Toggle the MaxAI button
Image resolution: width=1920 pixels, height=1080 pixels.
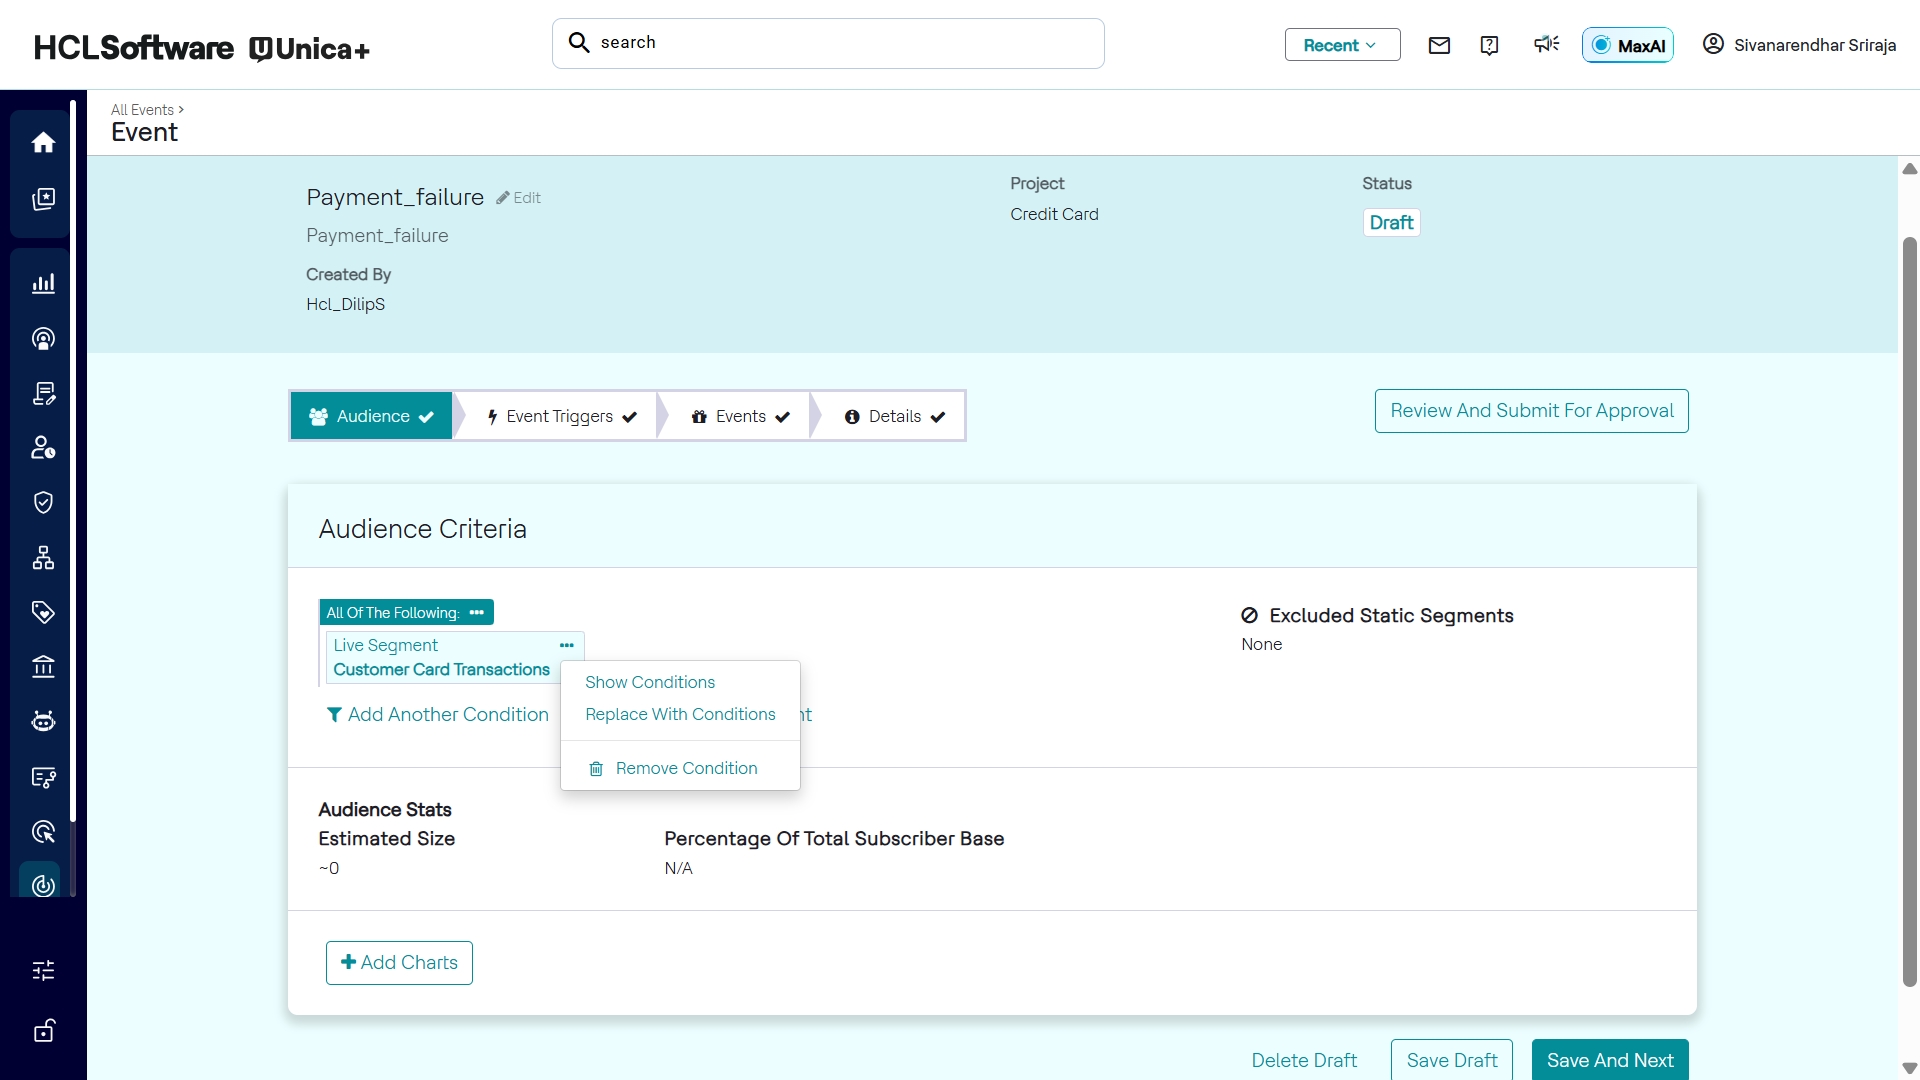(1627, 45)
